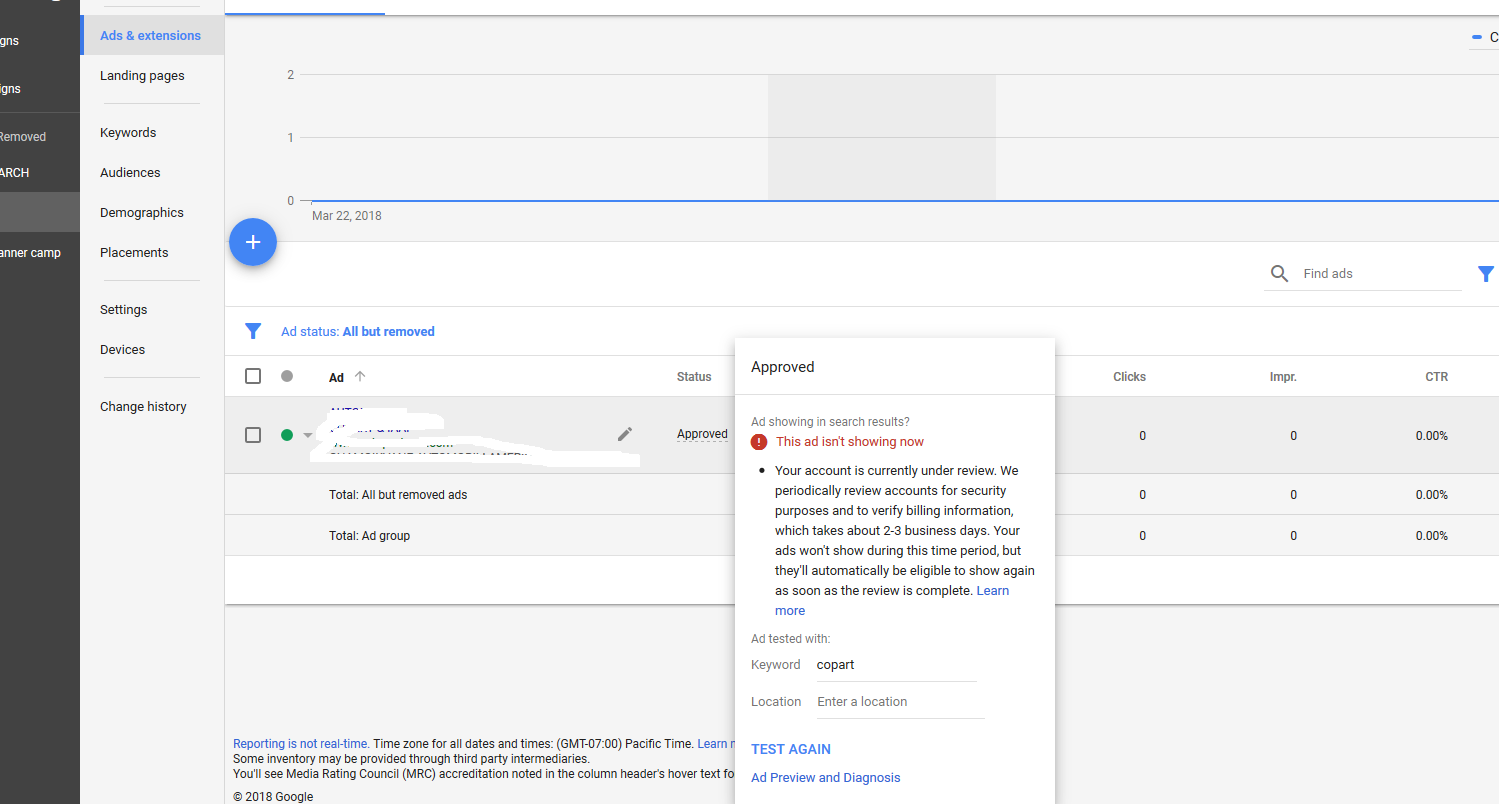Click the 'Enter a location' field
The image size is (1499, 804).
click(x=898, y=702)
